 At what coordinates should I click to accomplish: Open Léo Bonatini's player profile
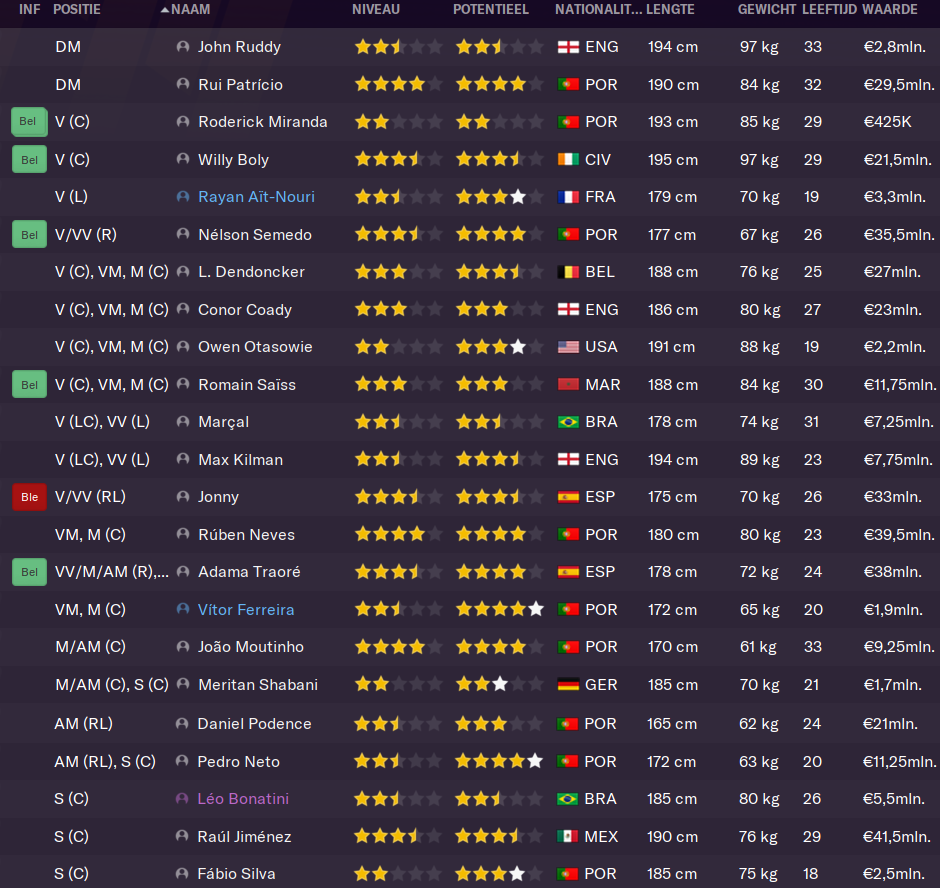[x=243, y=799]
